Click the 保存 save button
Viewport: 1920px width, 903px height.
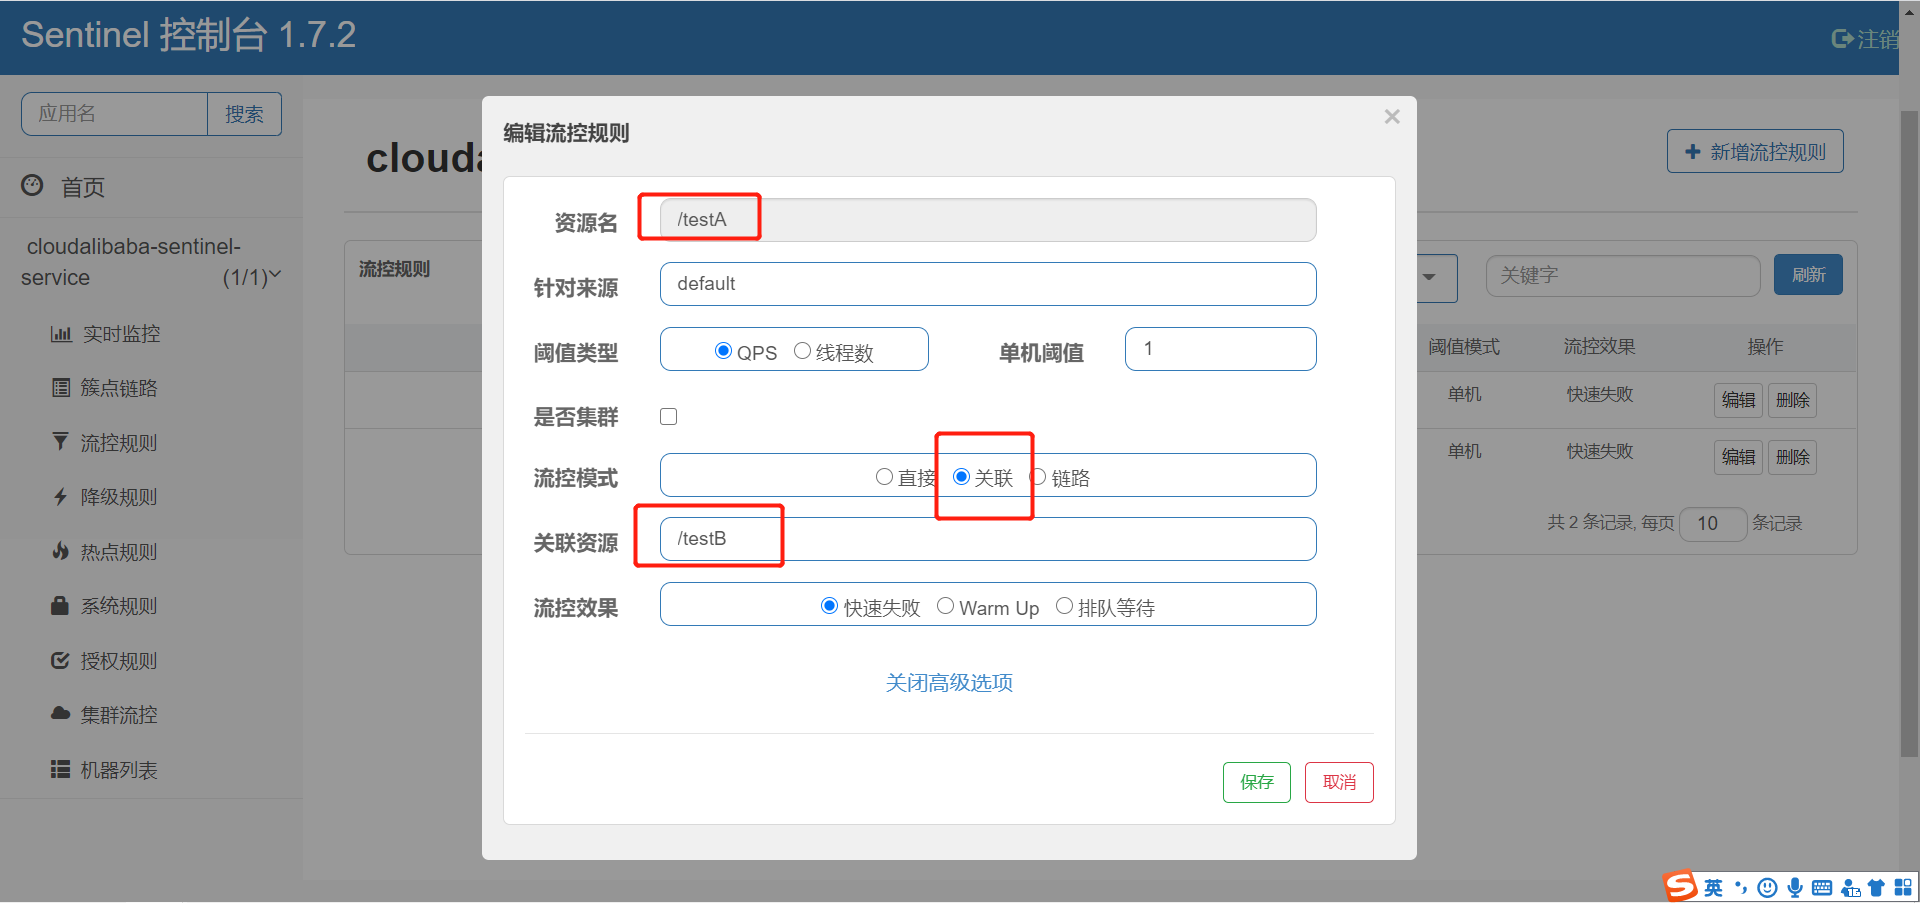tap(1257, 782)
